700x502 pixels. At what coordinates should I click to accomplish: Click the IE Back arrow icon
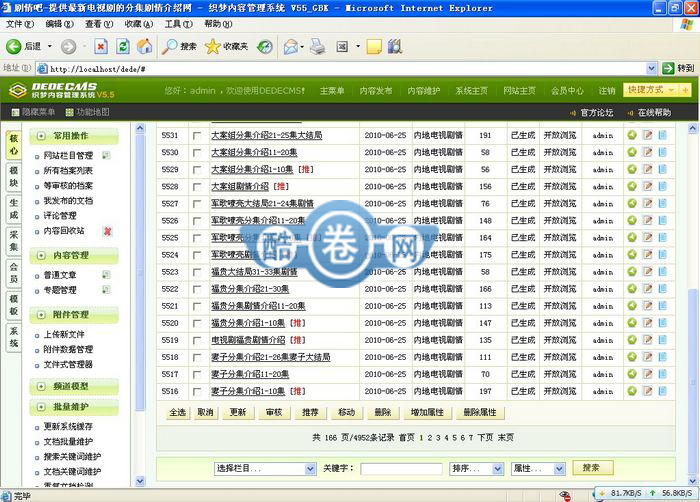click(13, 46)
